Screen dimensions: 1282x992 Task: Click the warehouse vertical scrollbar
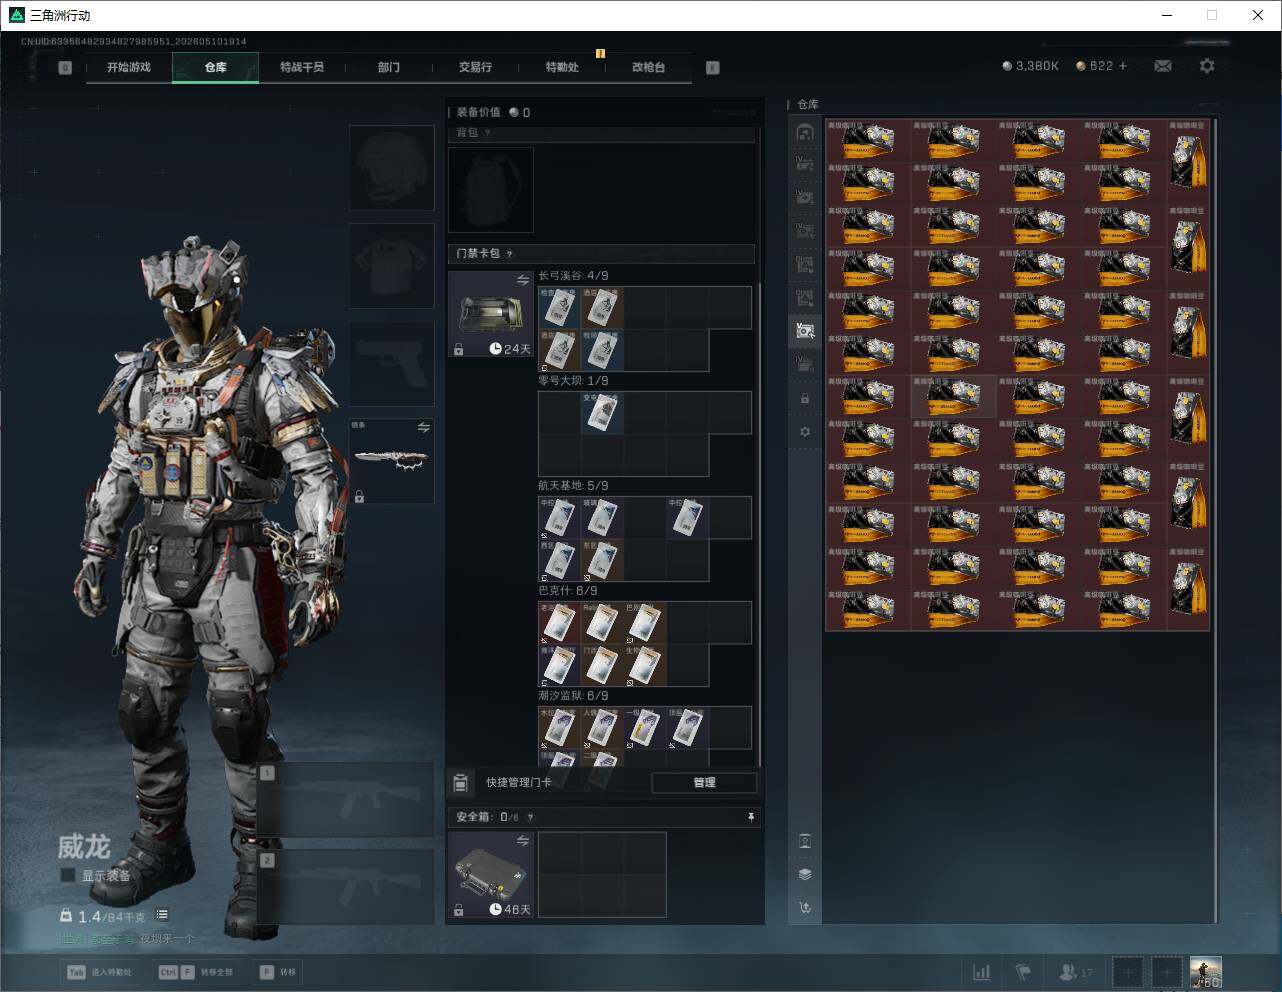click(1216, 520)
